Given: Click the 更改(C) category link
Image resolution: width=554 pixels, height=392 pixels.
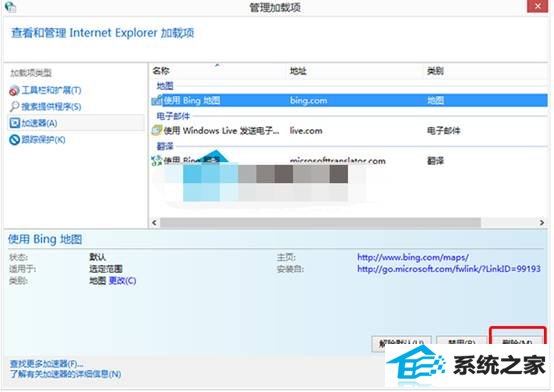Looking at the screenshot, I should coord(122,281).
